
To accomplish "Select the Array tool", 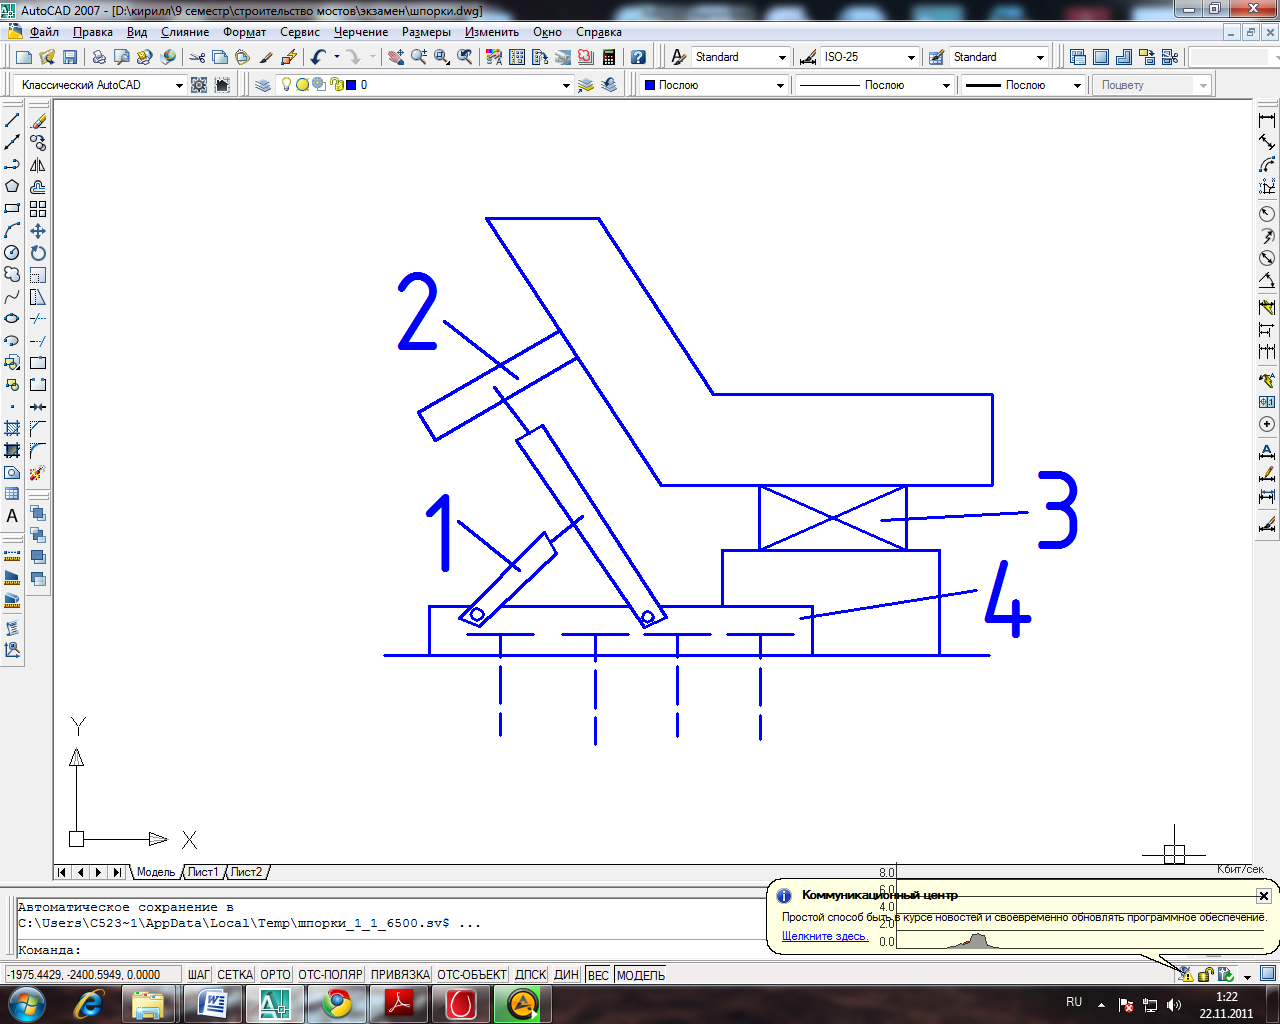I will click(x=38, y=209).
